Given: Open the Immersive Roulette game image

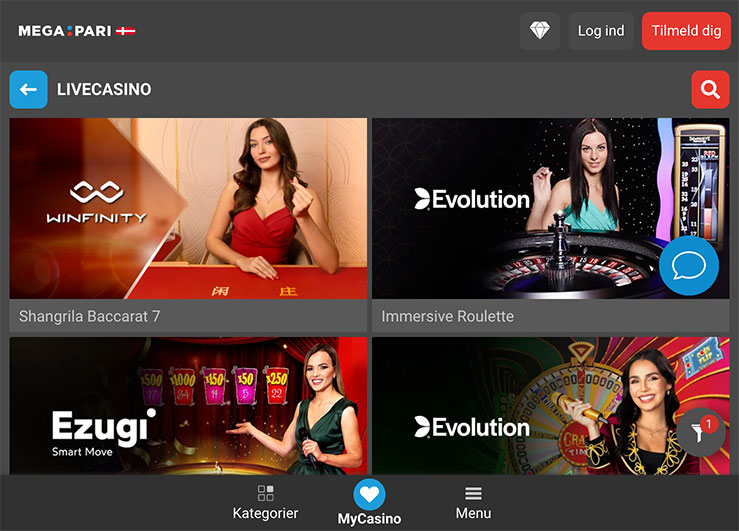Looking at the screenshot, I should click(550, 208).
